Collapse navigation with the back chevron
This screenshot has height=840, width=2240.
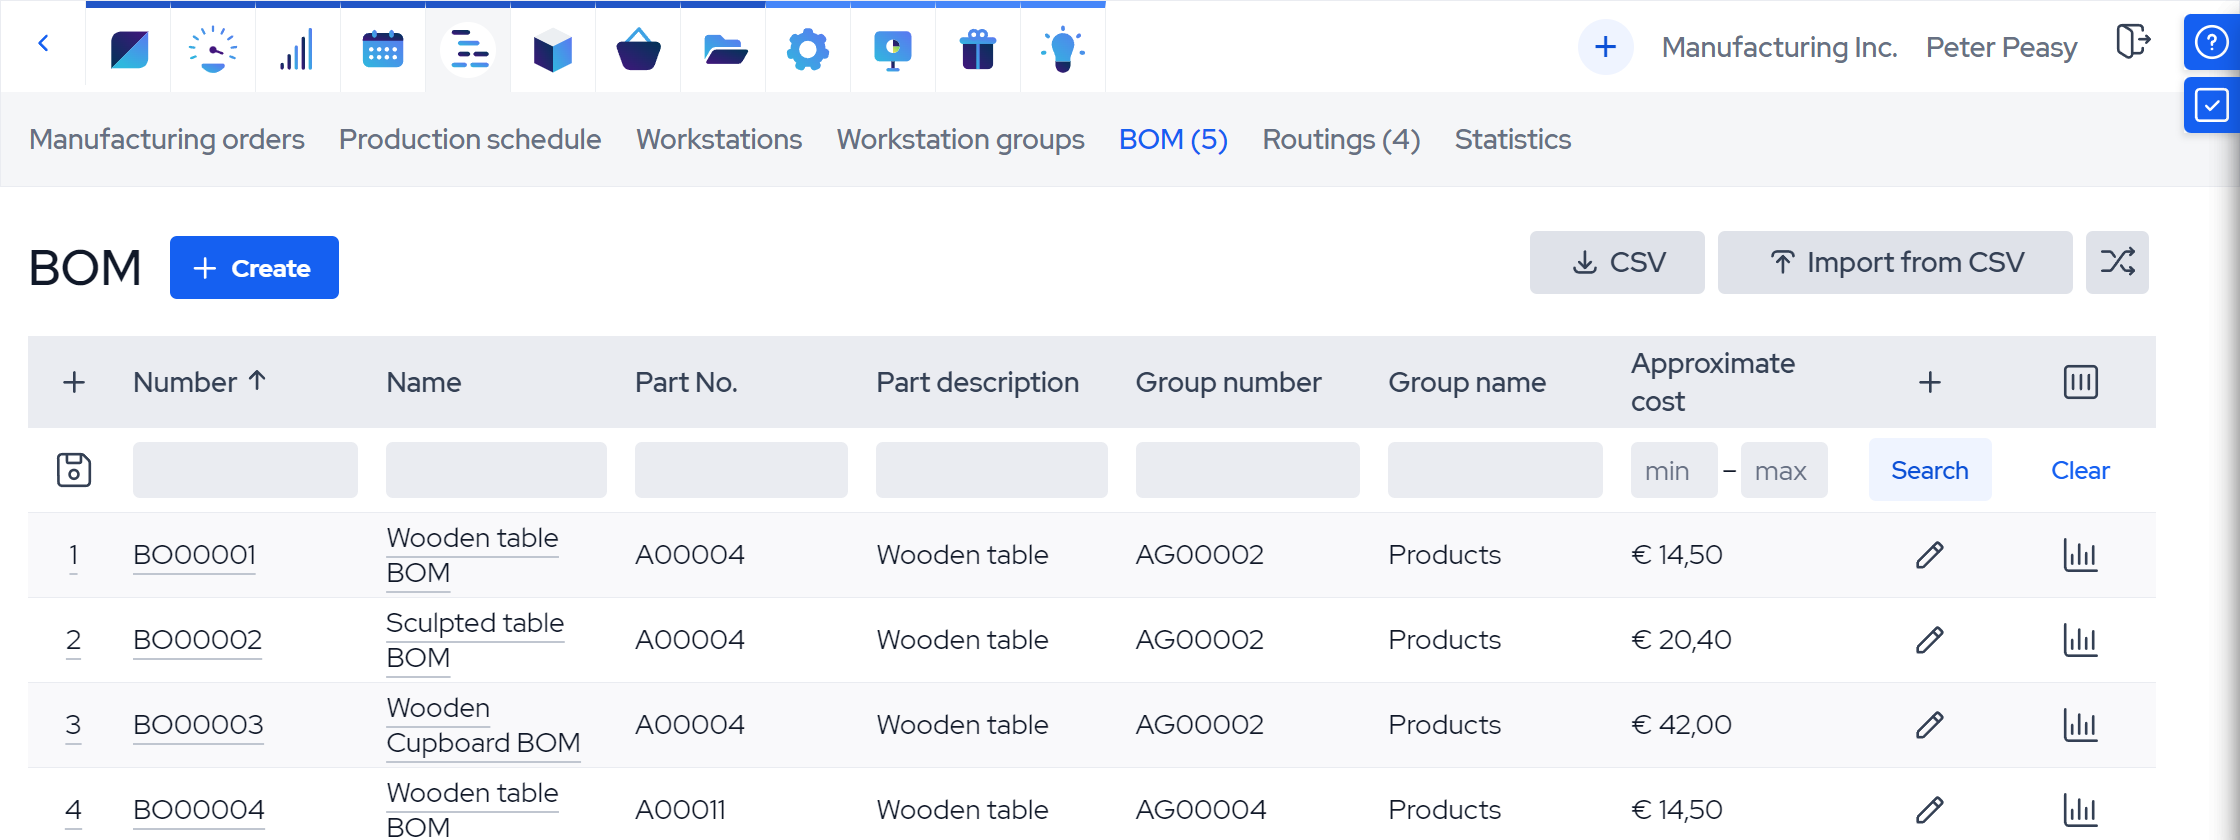(43, 43)
